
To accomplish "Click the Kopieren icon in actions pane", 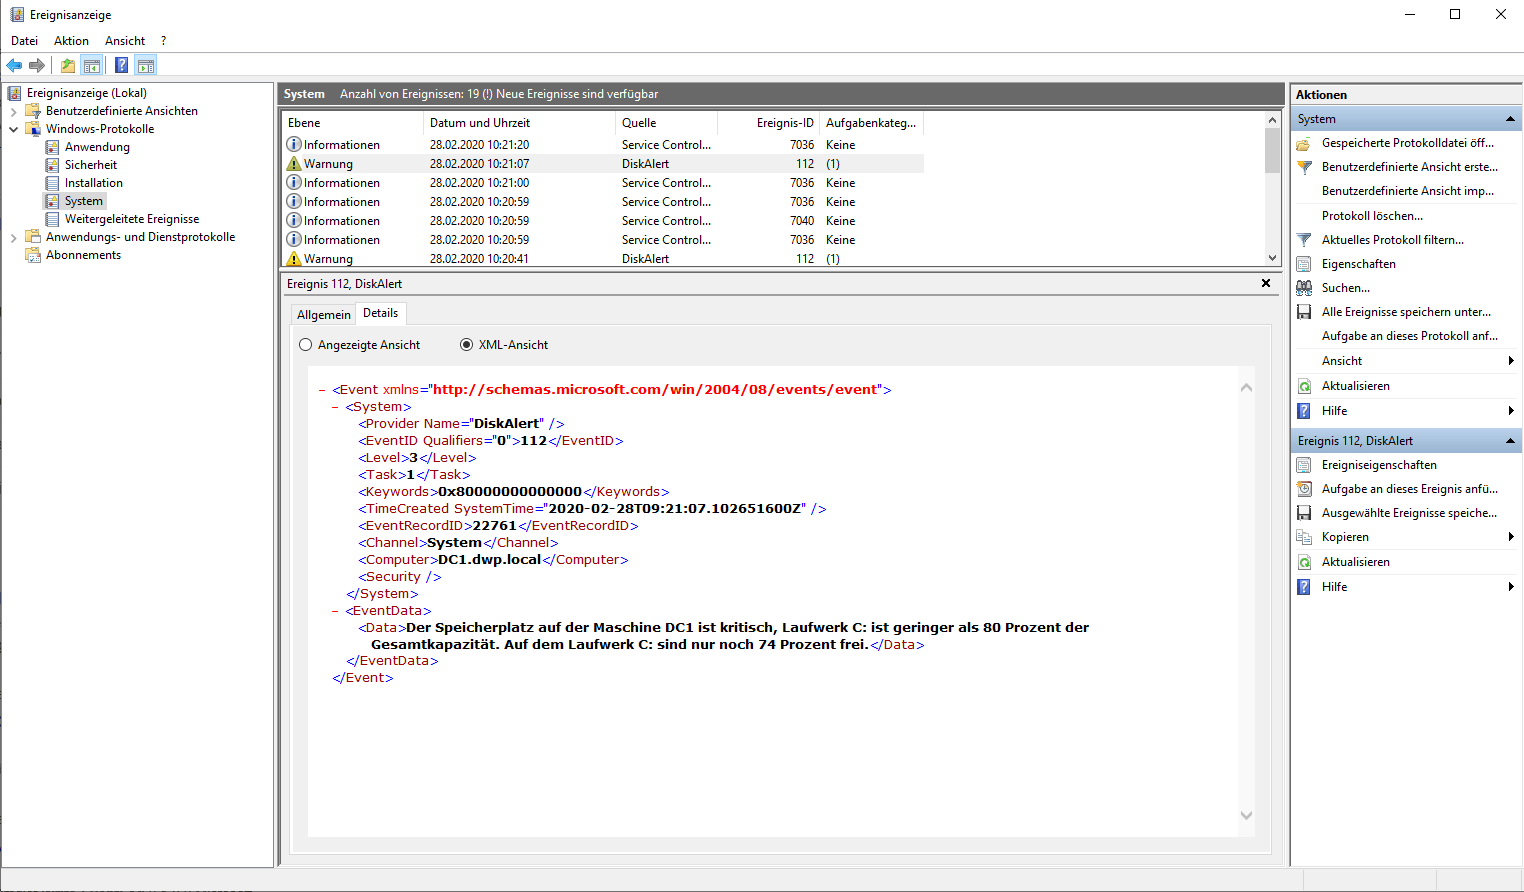I will click(x=1304, y=537).
